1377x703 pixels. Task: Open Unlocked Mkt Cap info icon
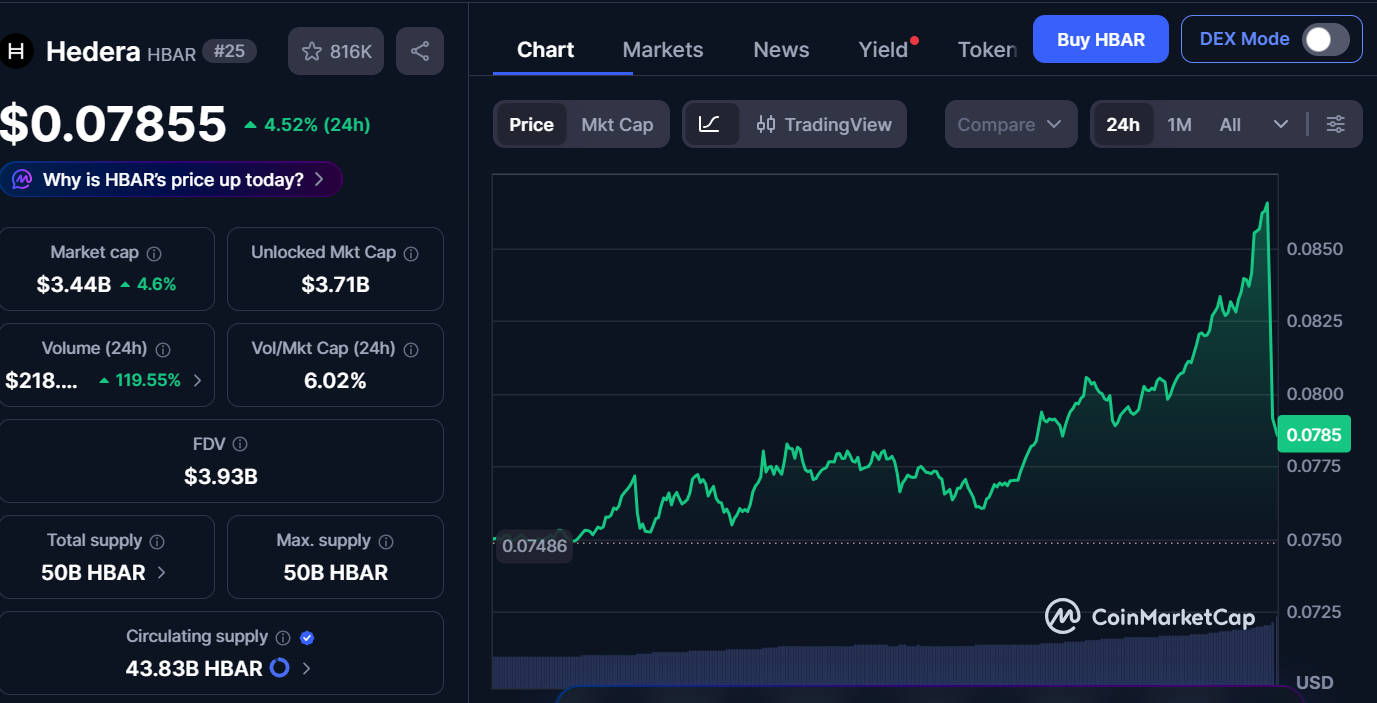(x=411, y=254)
